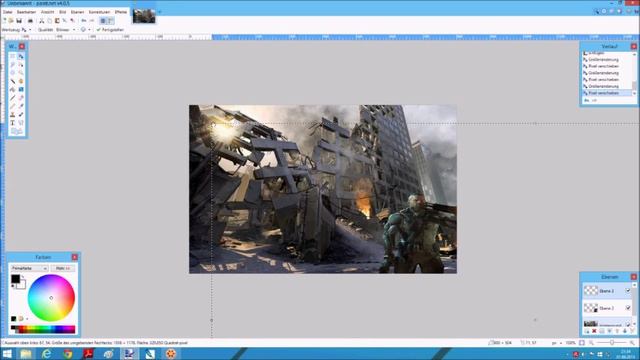Delete layer with the red X icon
The height and width of the screenshot is (360, 640).
594,331
